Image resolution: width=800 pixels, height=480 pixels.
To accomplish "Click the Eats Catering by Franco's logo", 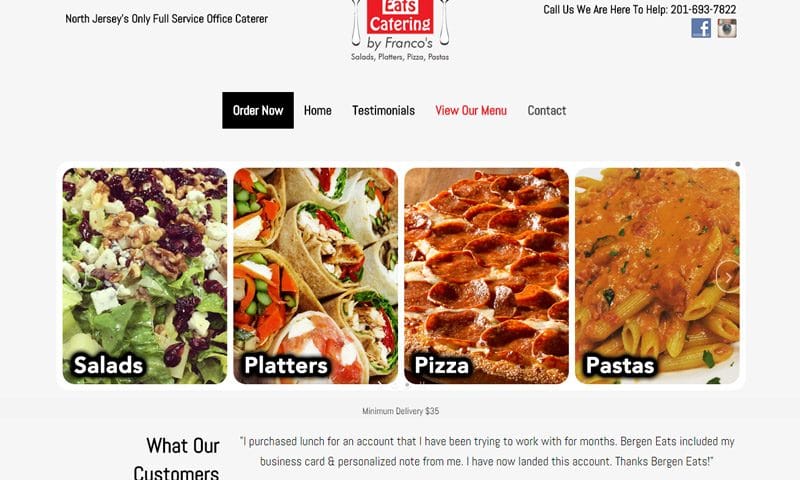I will click(x=400, y=31).
